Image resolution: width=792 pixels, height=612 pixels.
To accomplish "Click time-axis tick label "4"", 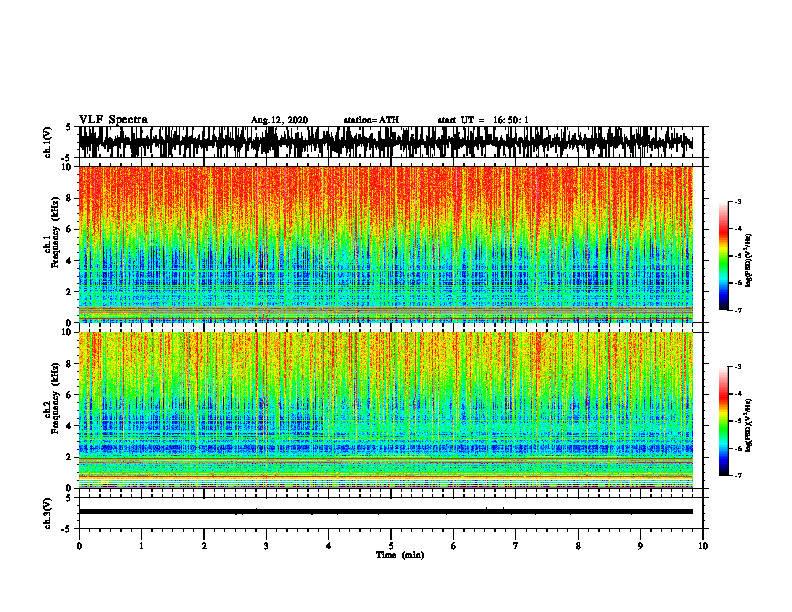I will (329, 546).
